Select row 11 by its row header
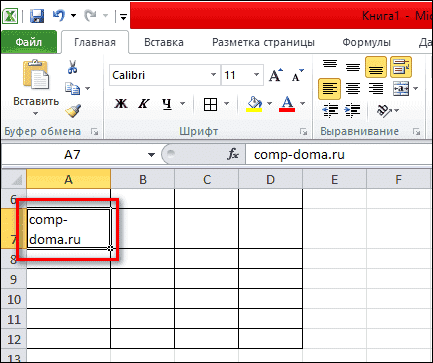This screenshot has width=433, height=363. coord(14,319)
